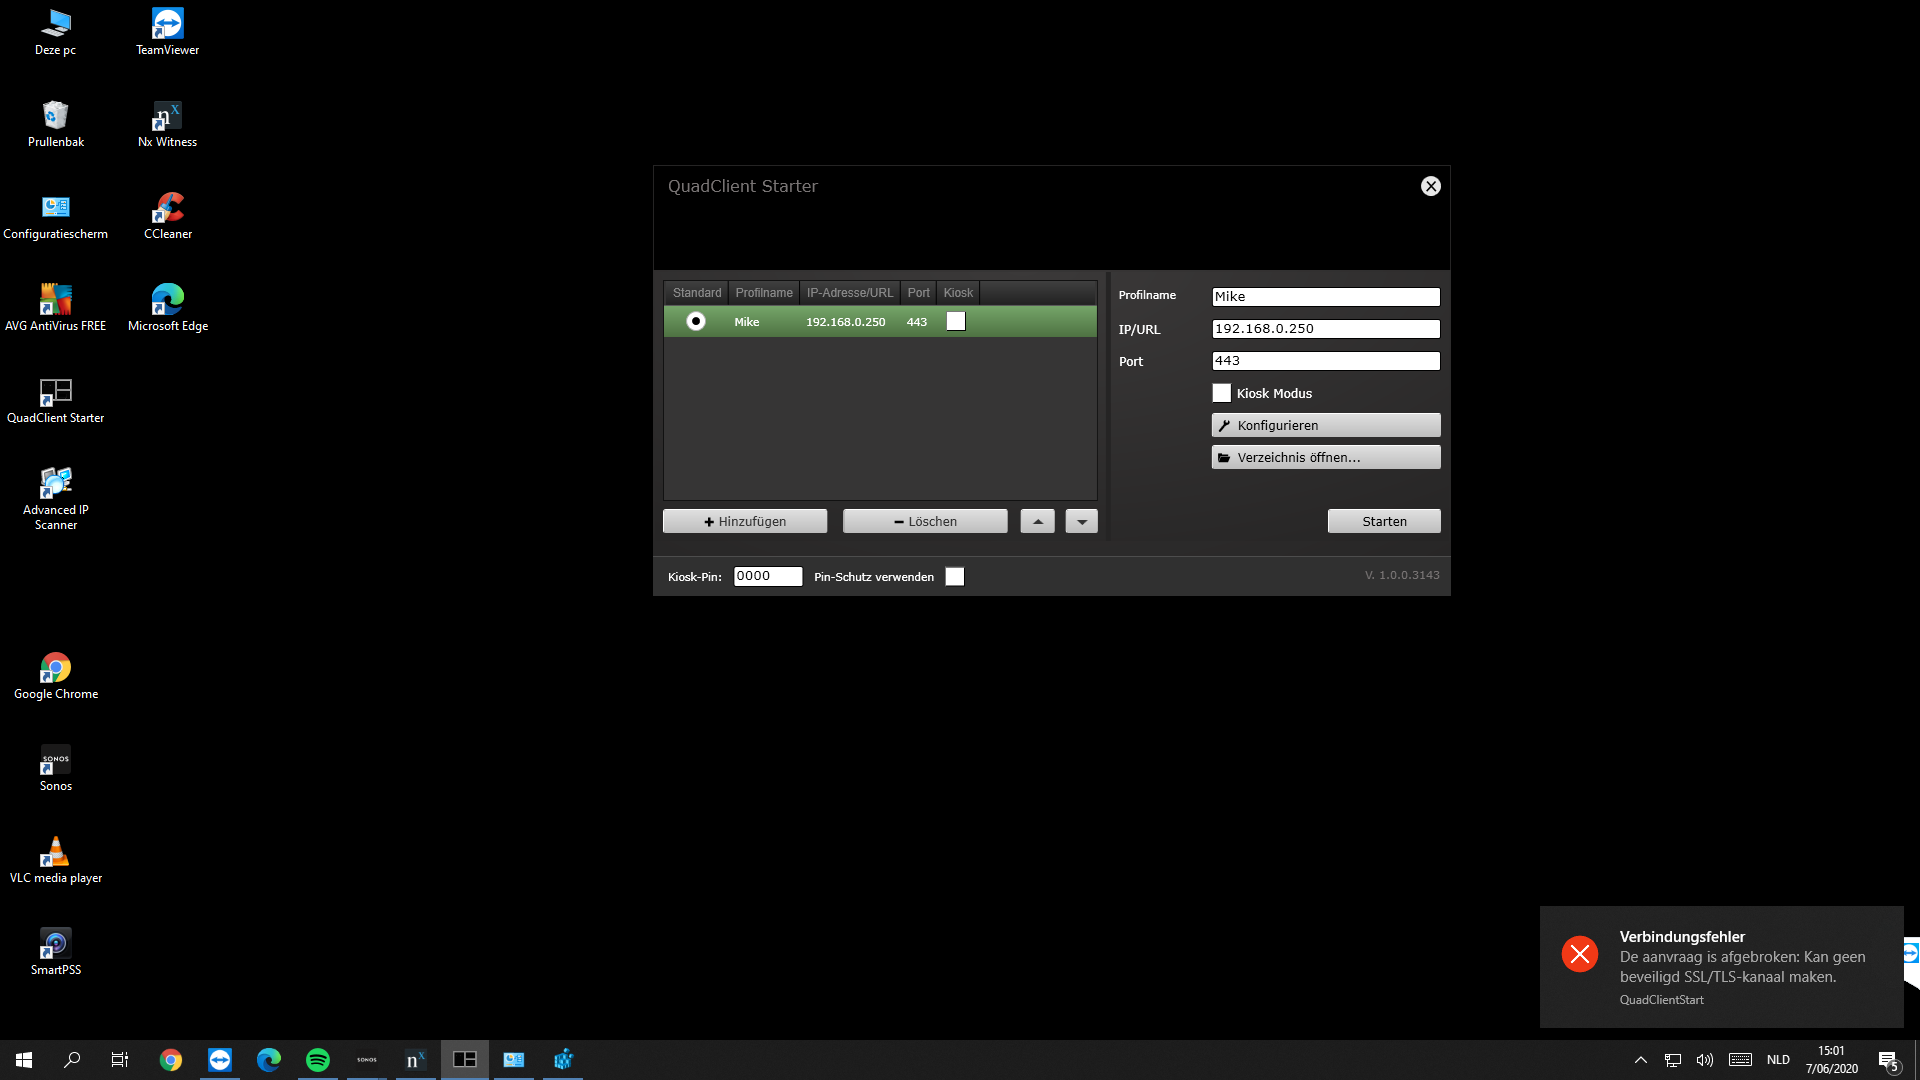1920x1080 pixels.
Task: Move the profile down with the down arrow button
Action: click(x=1081, y=521)
